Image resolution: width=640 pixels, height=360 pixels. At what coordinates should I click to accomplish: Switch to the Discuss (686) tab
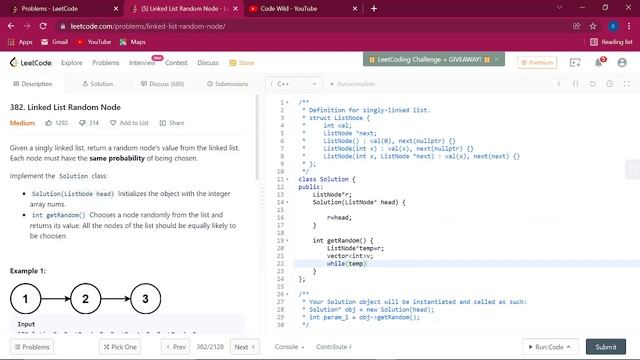coord(162,84)
